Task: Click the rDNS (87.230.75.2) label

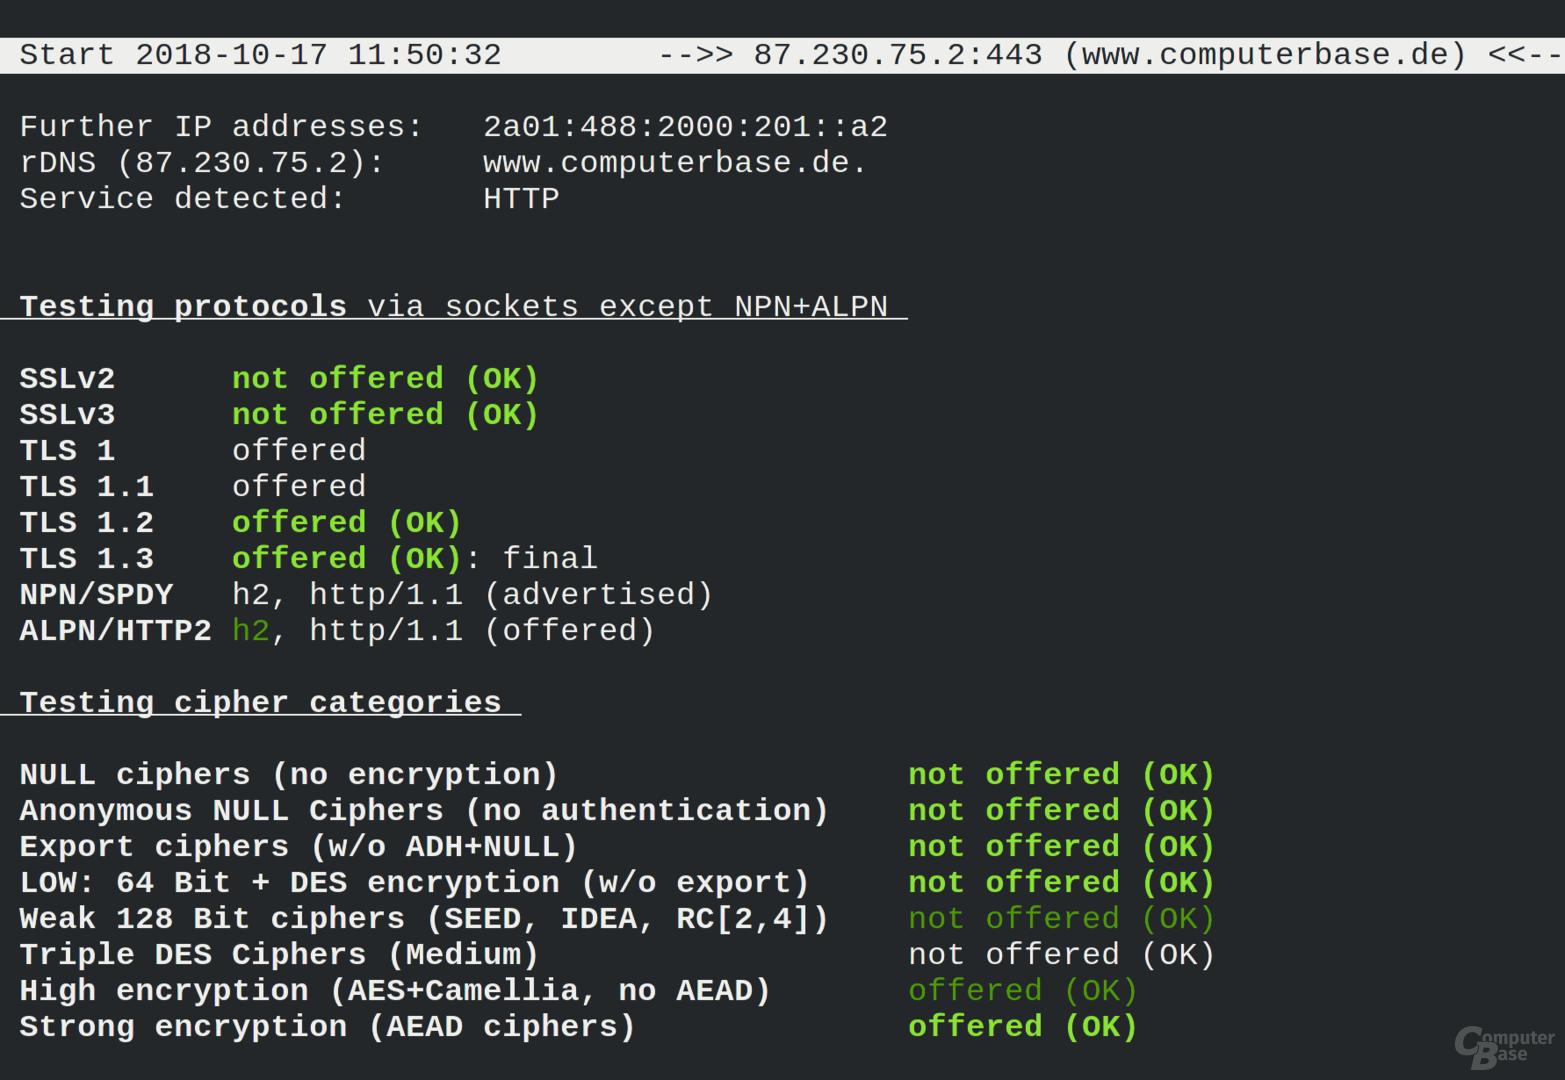Action: click(x=202, y=163)
